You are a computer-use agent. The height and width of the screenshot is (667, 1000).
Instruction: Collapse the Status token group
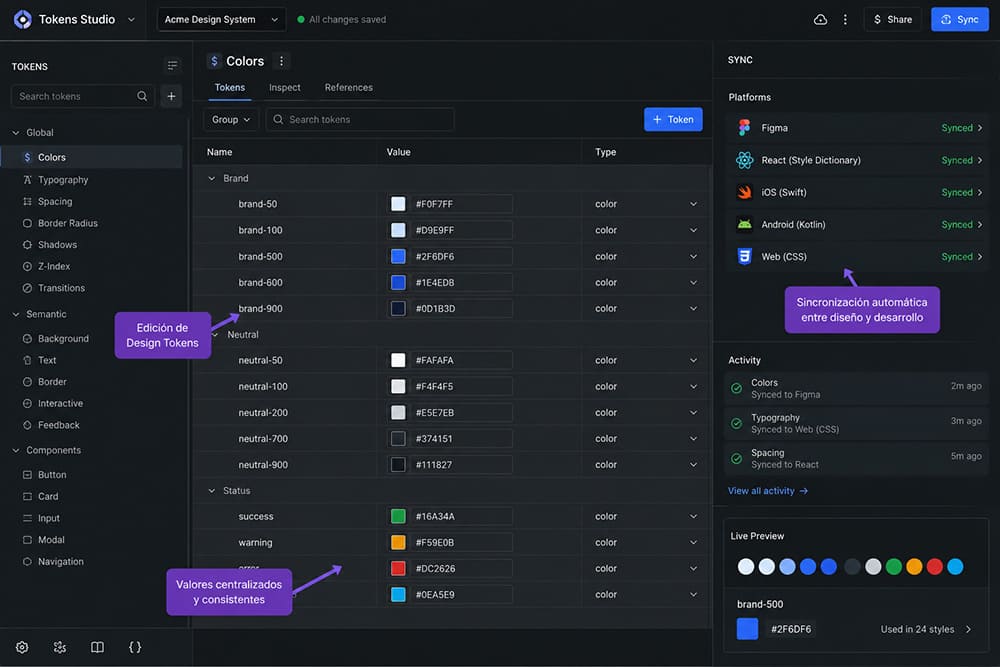click(x=212, y=491)
